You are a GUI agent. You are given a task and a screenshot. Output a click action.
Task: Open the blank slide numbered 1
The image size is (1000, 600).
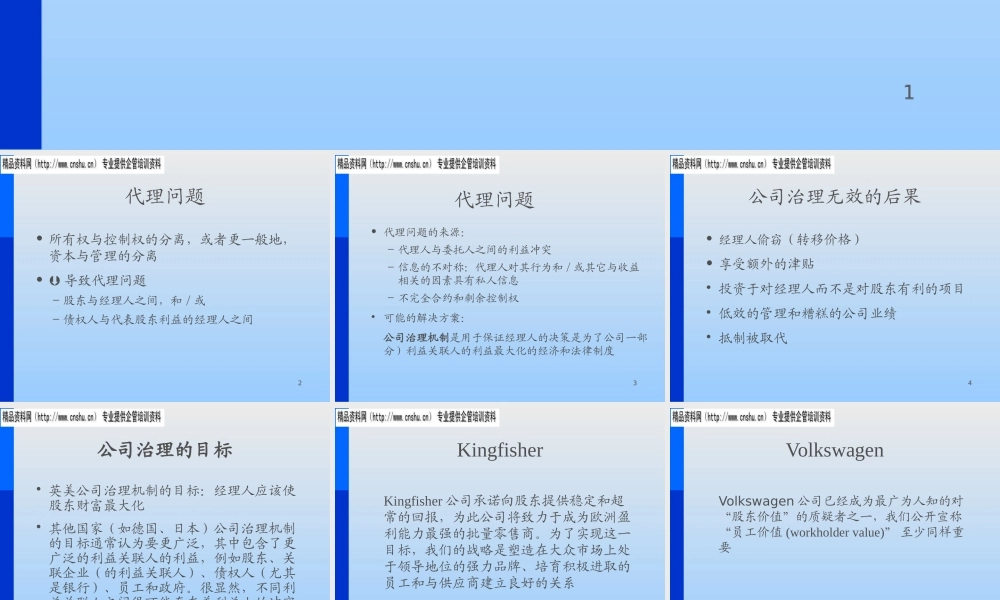500,75
